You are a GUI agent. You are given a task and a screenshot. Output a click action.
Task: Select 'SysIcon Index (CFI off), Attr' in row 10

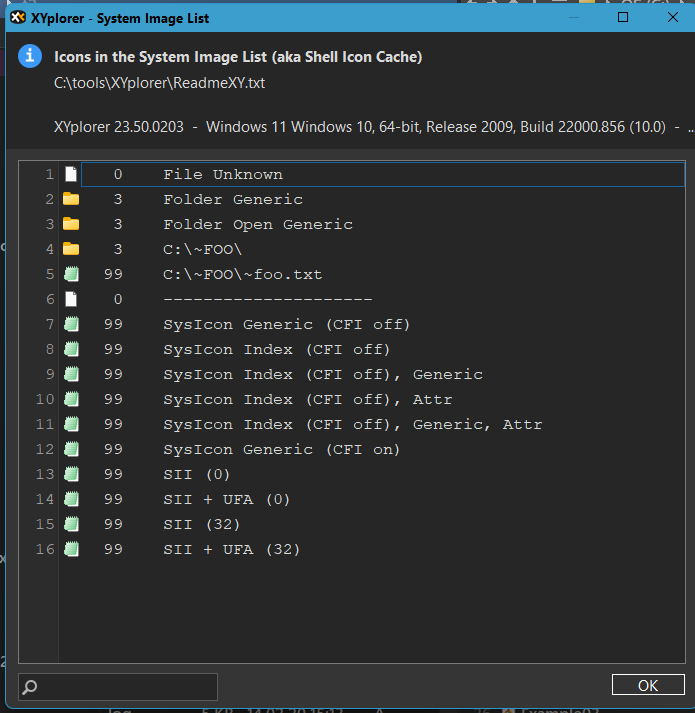[383, 399]
